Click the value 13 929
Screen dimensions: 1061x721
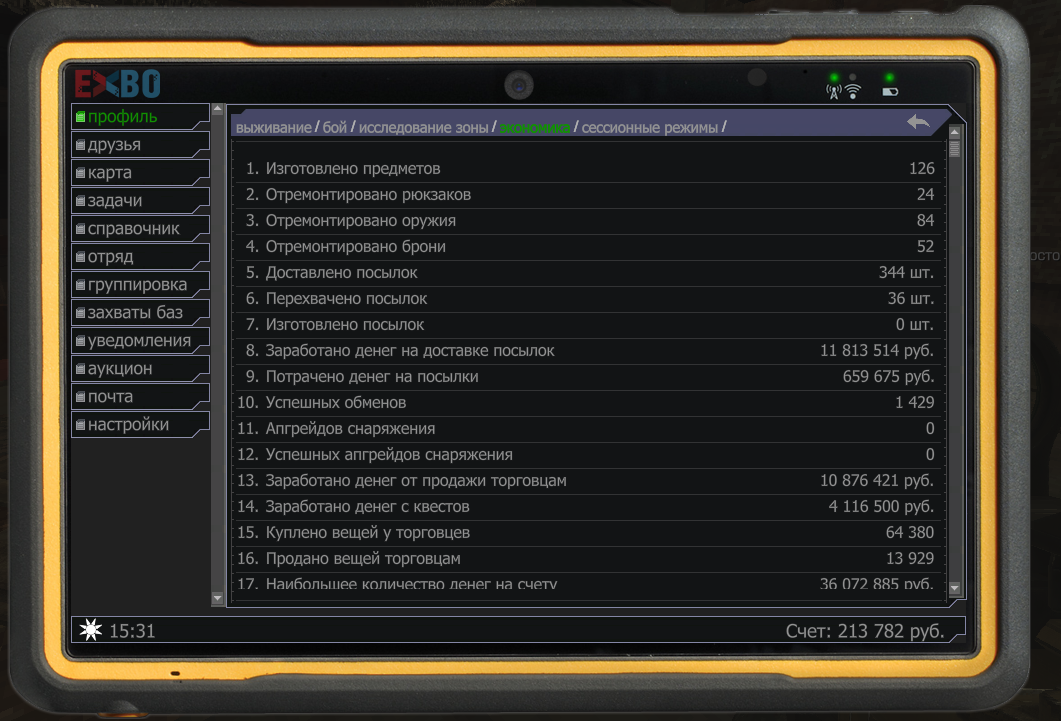pyautogui.click(x=910, y=559)
